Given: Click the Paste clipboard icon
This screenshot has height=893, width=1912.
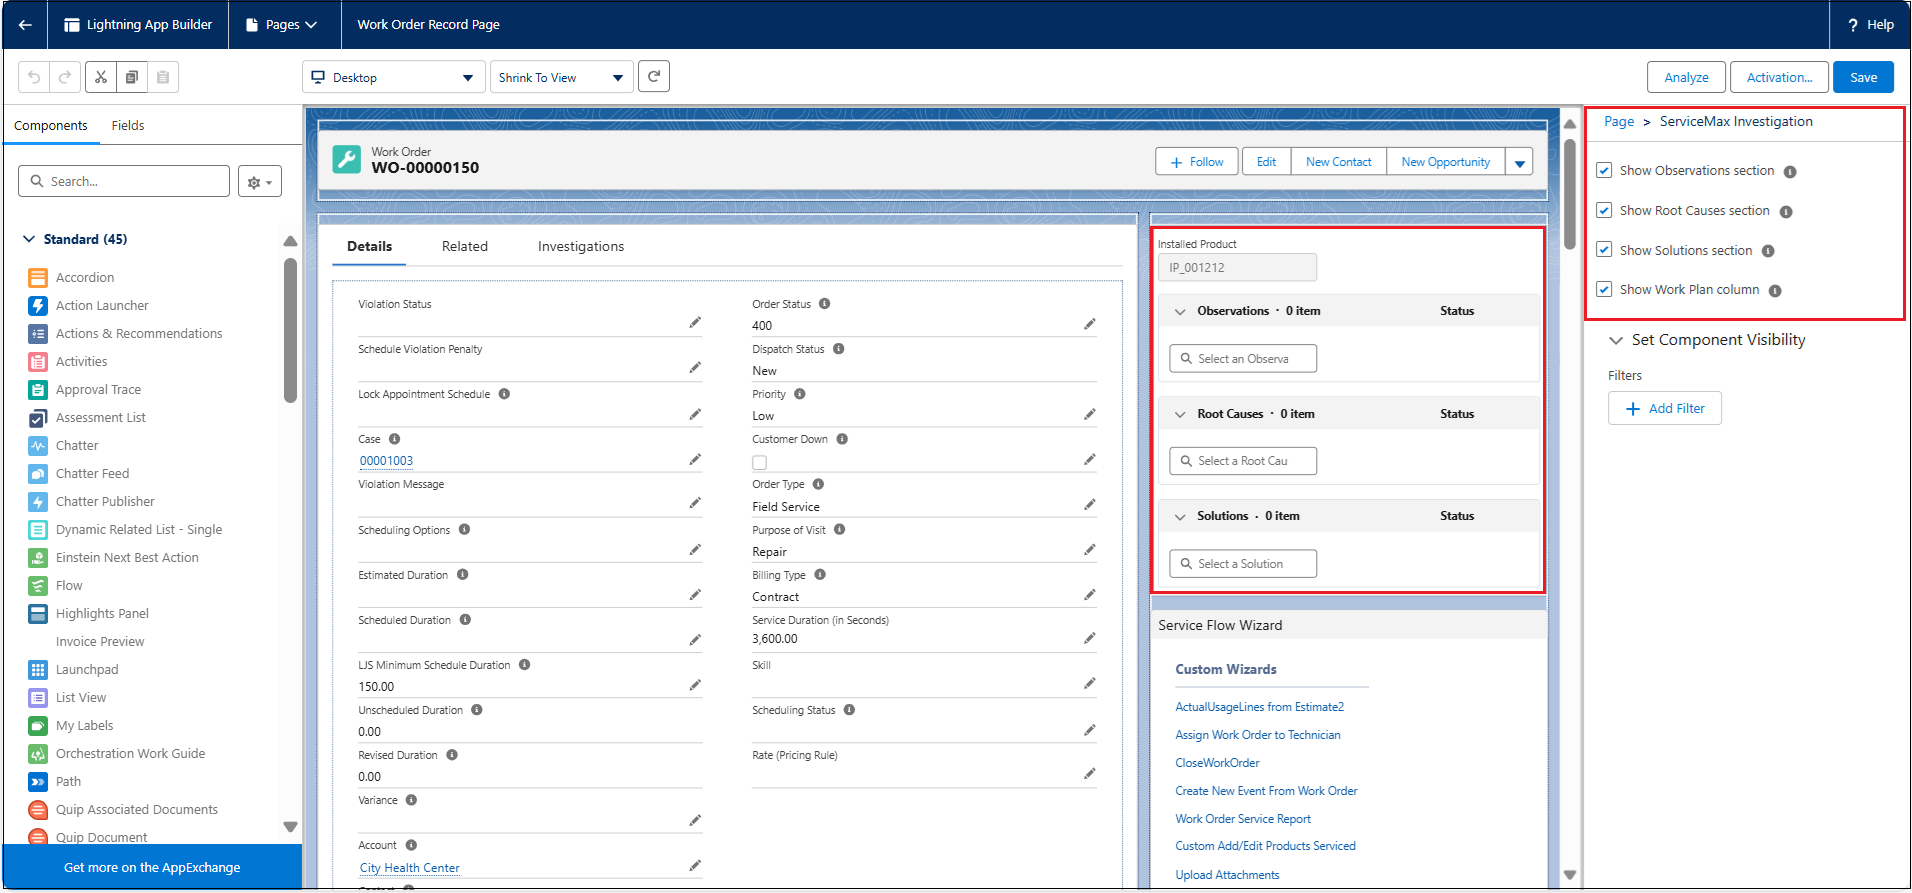Looking at the screenshot, I should 163,77.
